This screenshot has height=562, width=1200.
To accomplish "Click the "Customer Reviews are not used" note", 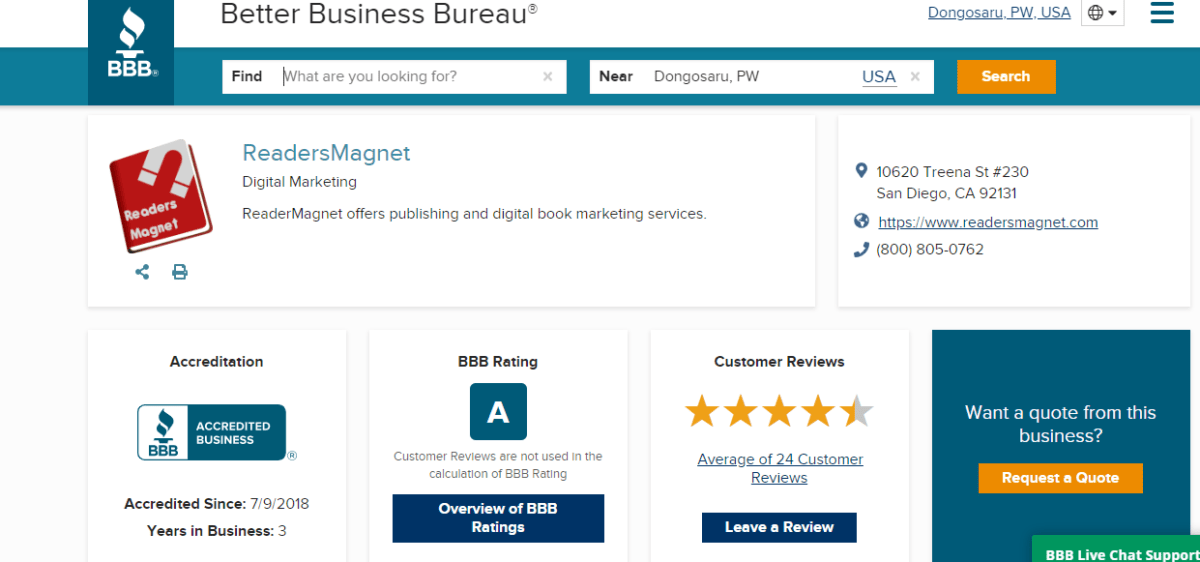I will tap(498, 465).
